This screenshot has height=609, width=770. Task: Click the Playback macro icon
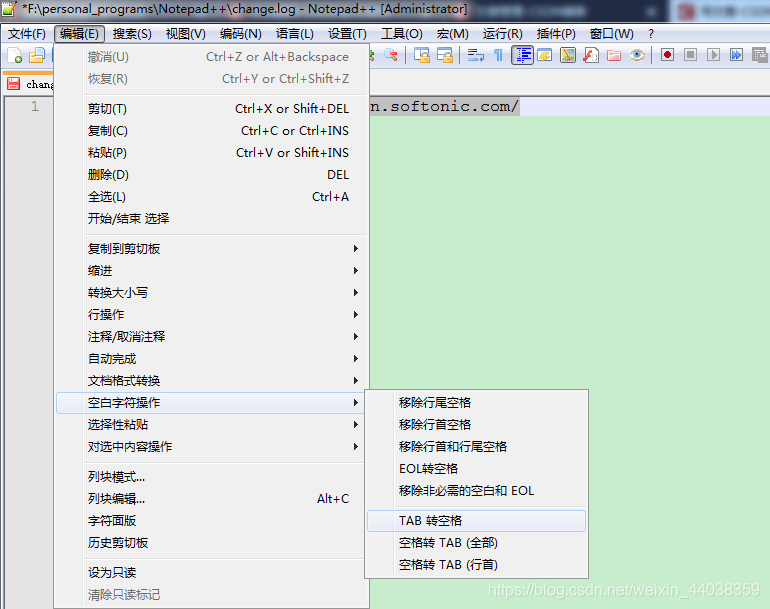[713, 55]
